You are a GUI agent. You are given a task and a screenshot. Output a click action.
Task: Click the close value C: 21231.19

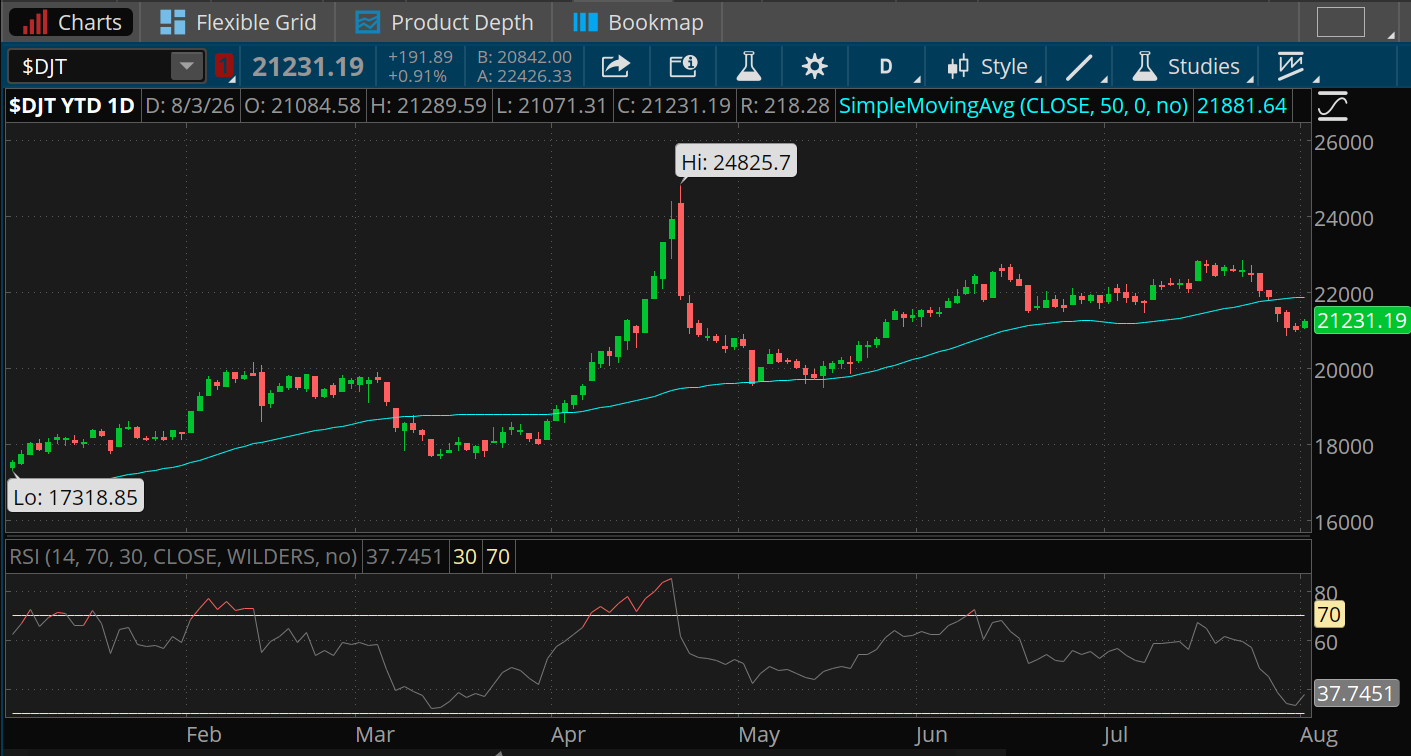point(672,105)
